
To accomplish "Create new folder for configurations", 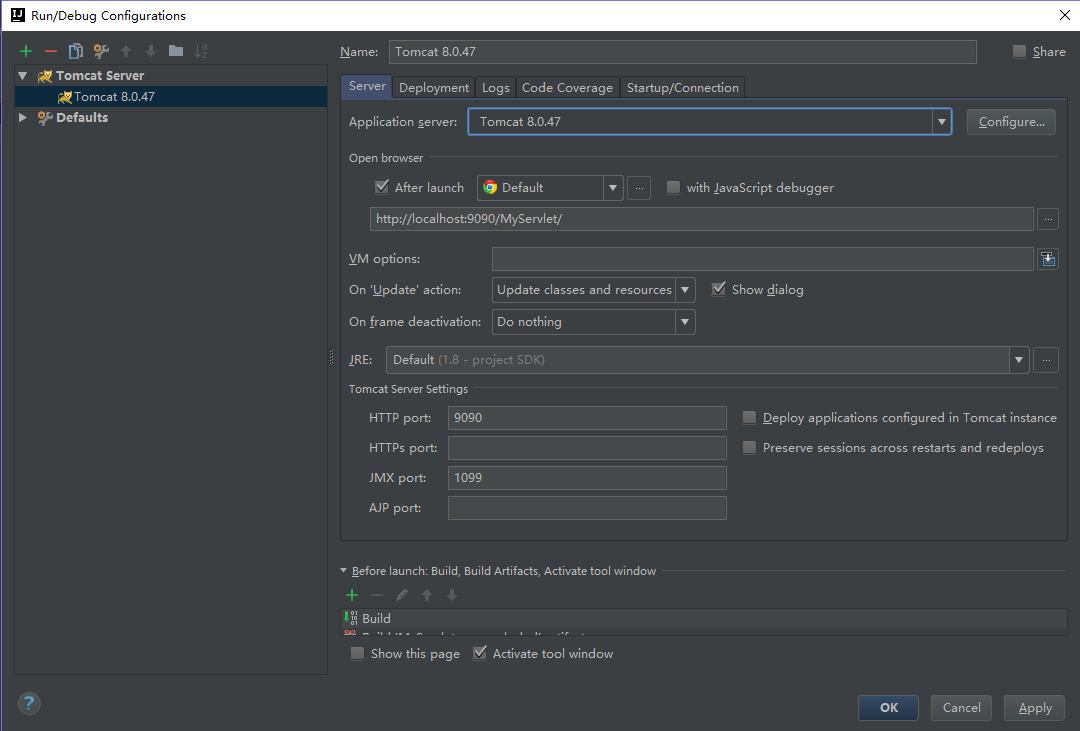I will tap(176, 51).
